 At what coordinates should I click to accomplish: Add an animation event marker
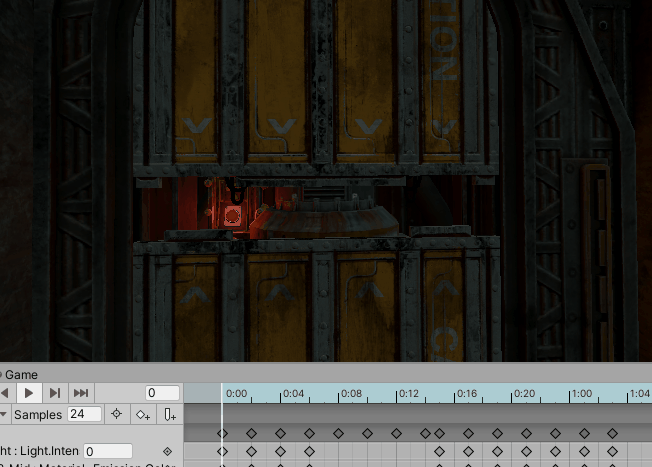pyautogui.click(x=170, y=414)
